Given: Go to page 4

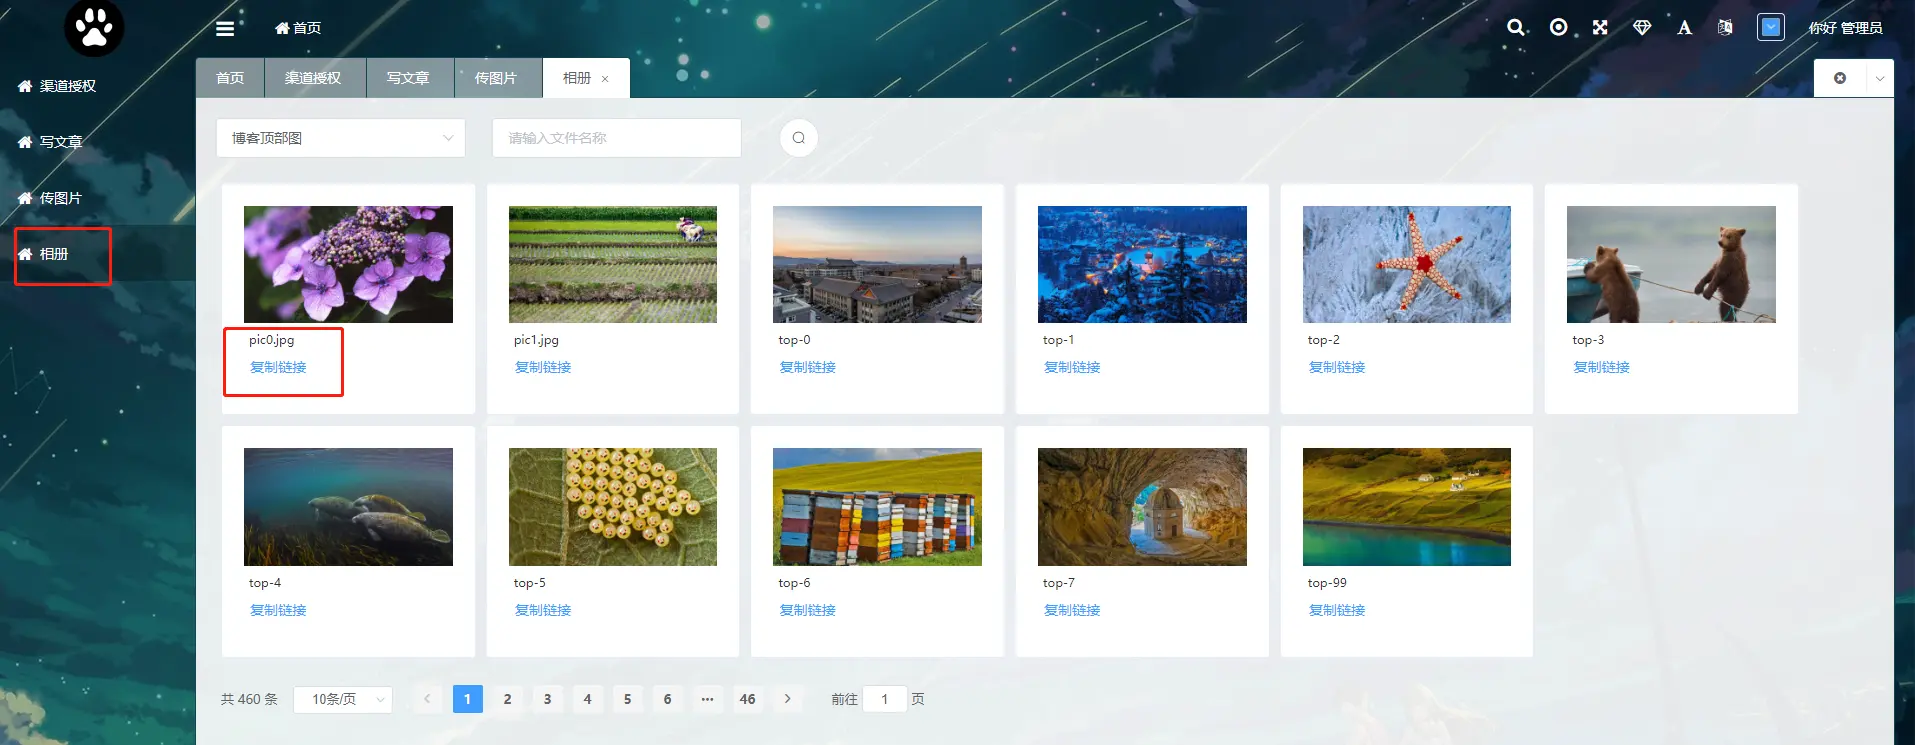Looking at the screenshot, I should point(587,699).
